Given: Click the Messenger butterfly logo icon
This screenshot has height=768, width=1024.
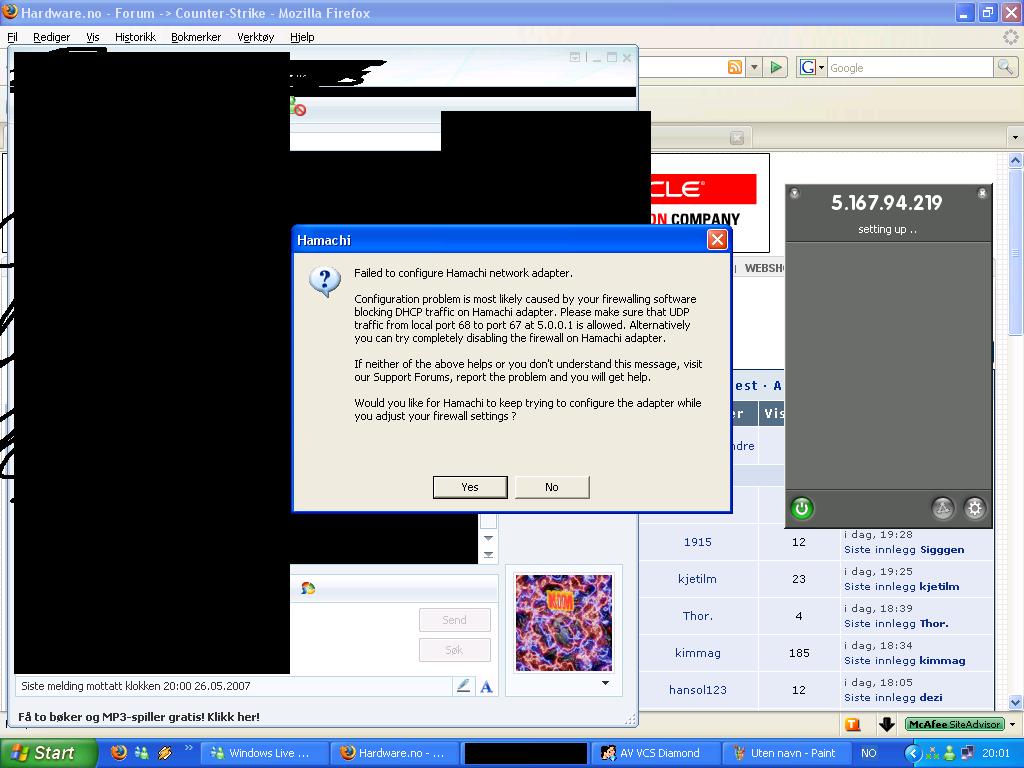Looking at the screenshot, I should coord(308,588).
